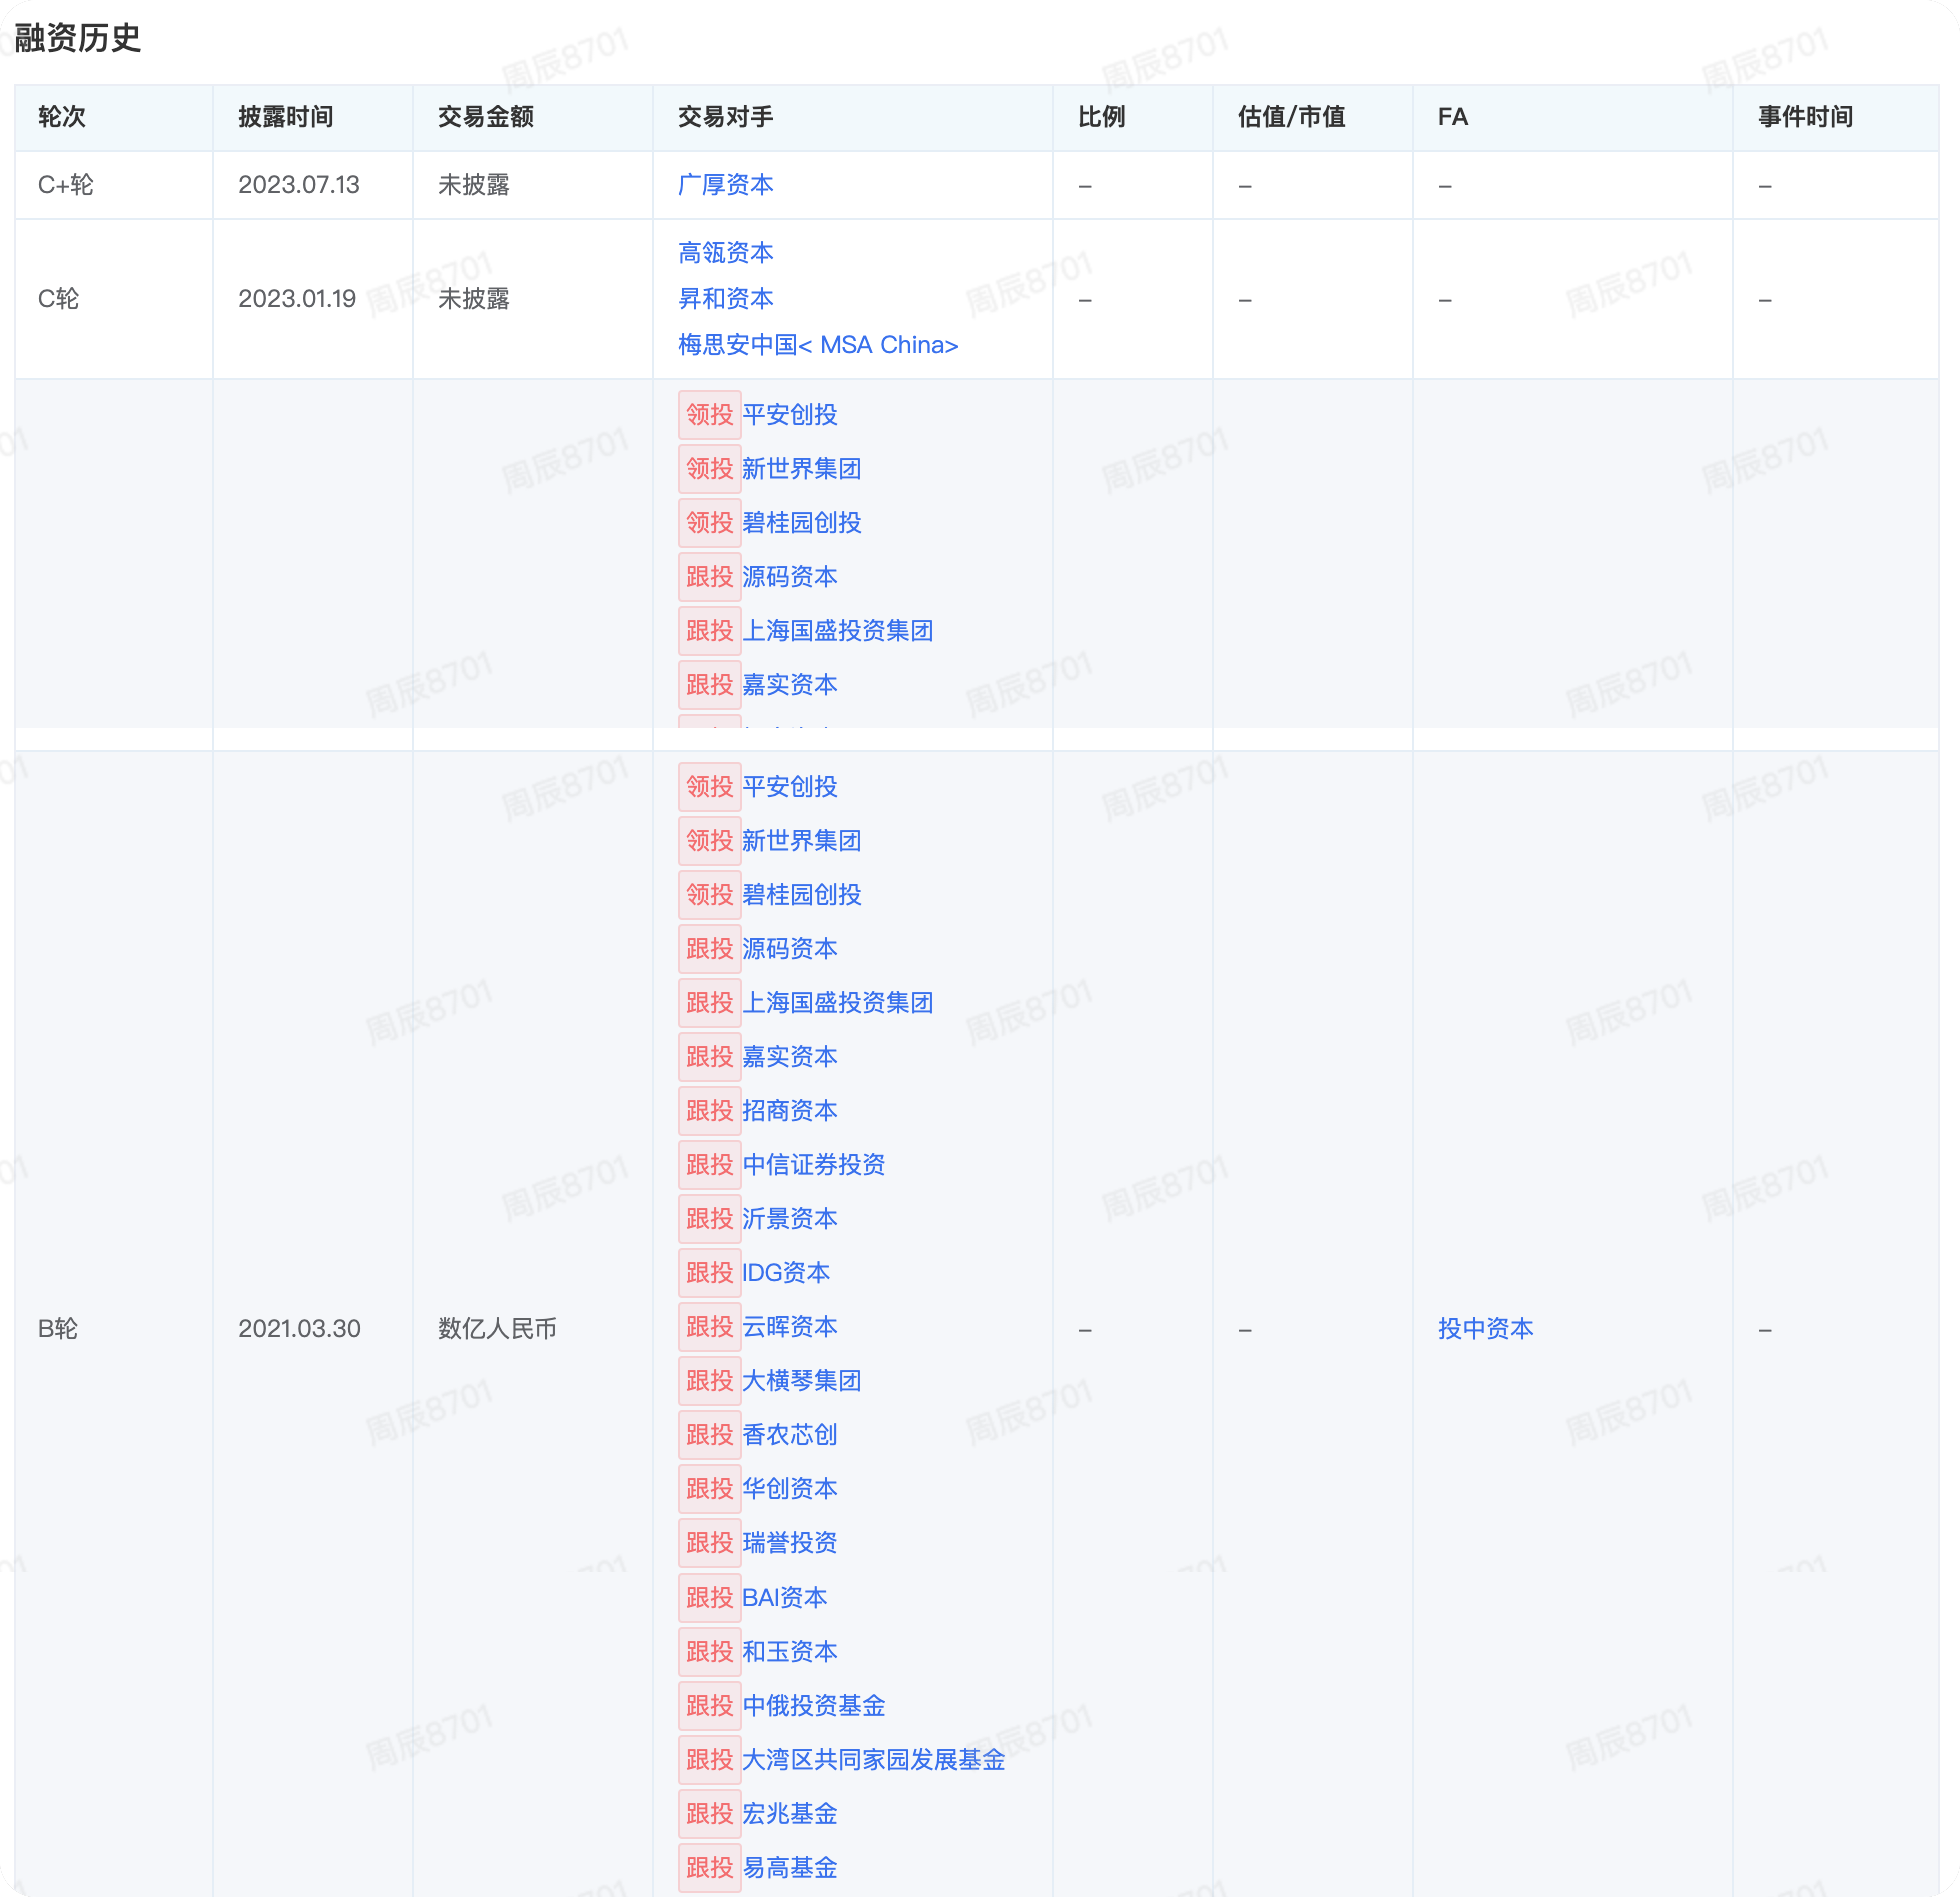Open the 投中资本 FA link
This screenshot has height=1897, width=1960.
click(x=1486, y=1329)
